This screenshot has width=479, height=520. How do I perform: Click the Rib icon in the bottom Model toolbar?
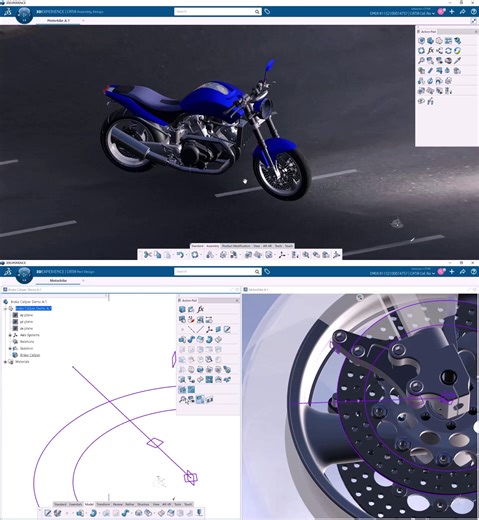tap(125, 513)
